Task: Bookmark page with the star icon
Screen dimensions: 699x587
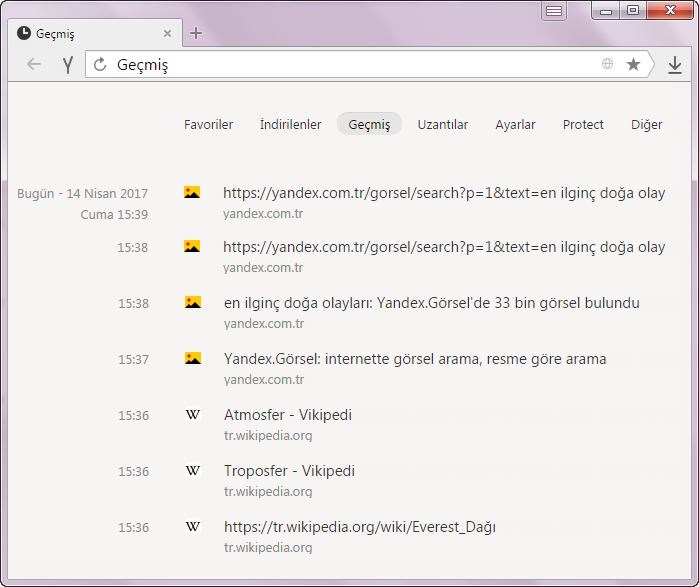Action: 633,64
